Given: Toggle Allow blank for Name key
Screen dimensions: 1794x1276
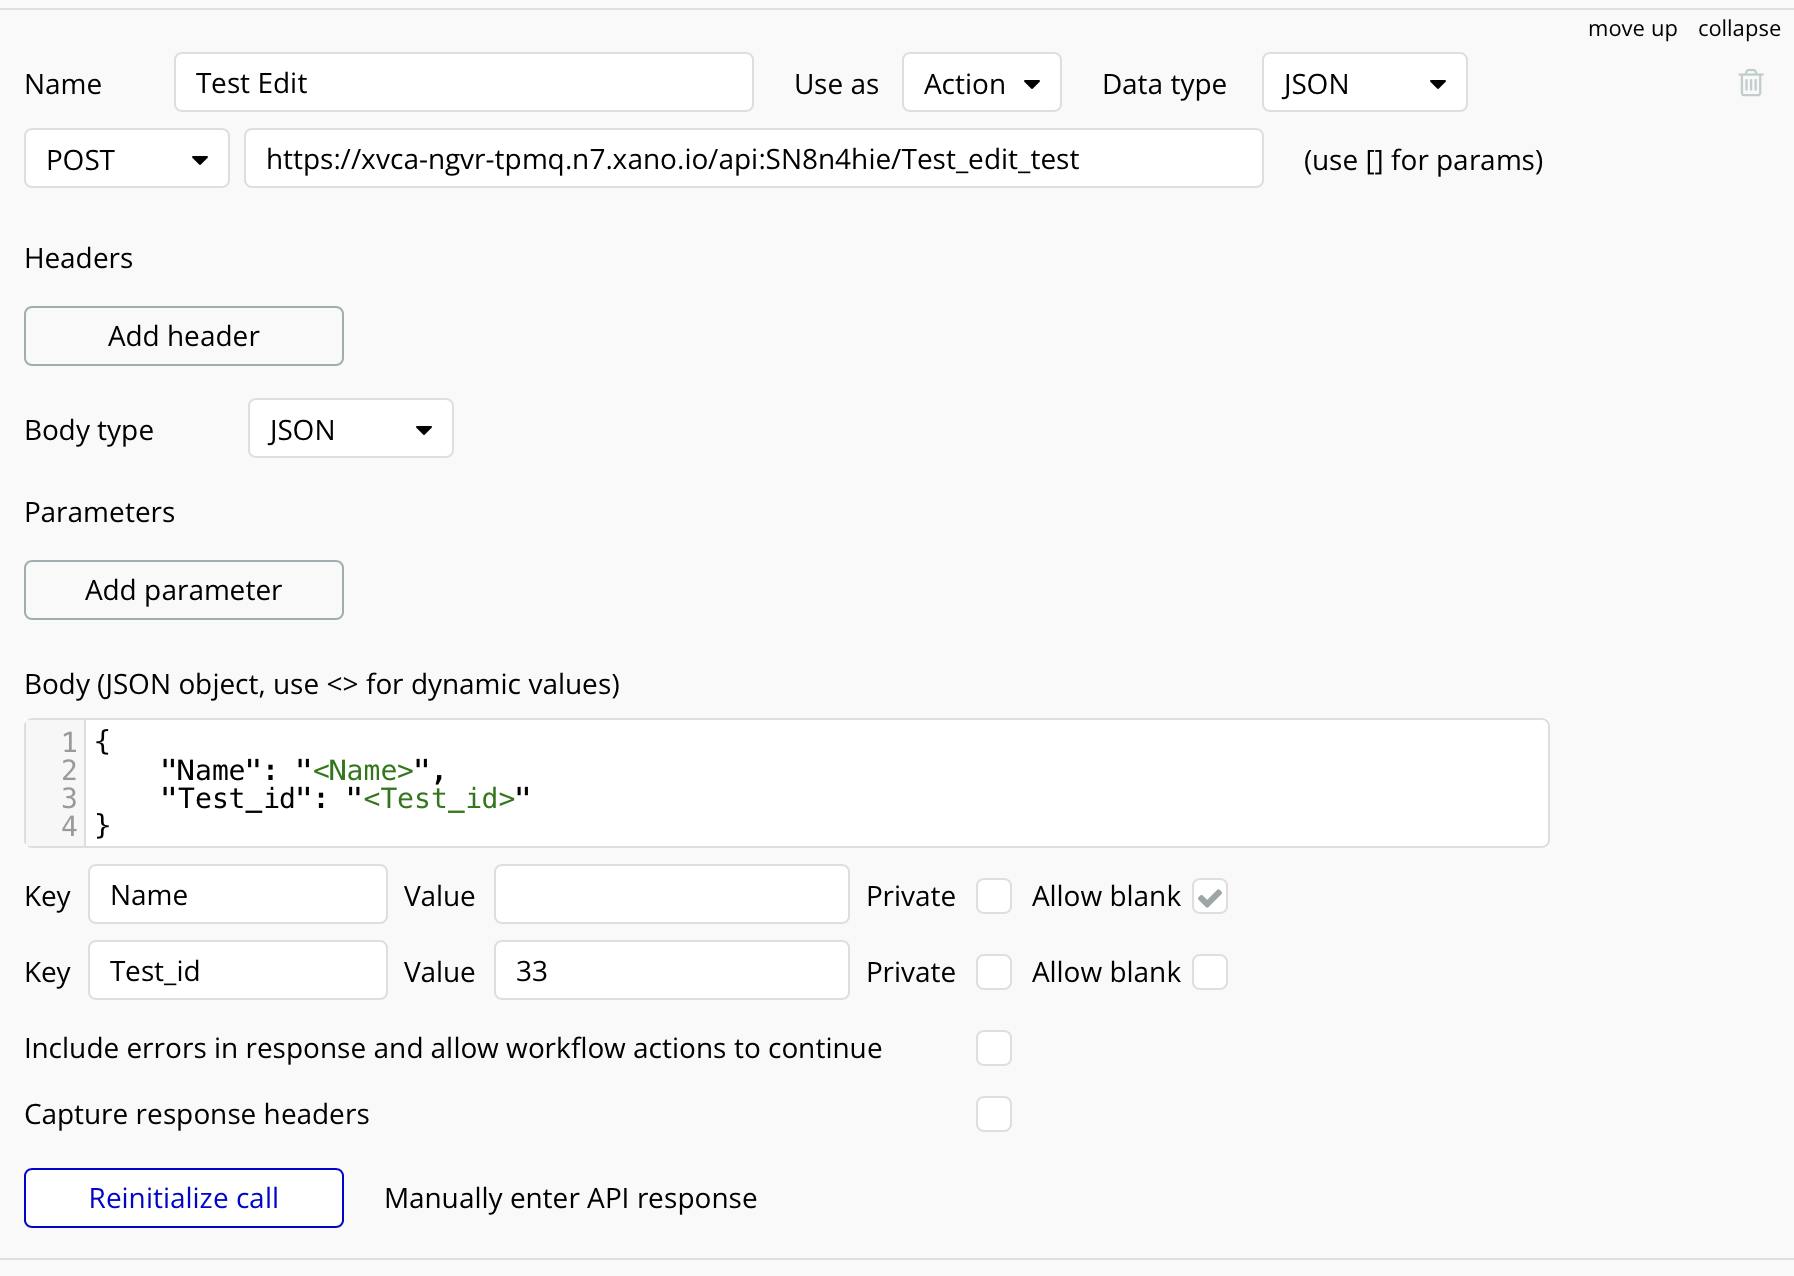Looking at the screenshot, I should (1209, 896).
